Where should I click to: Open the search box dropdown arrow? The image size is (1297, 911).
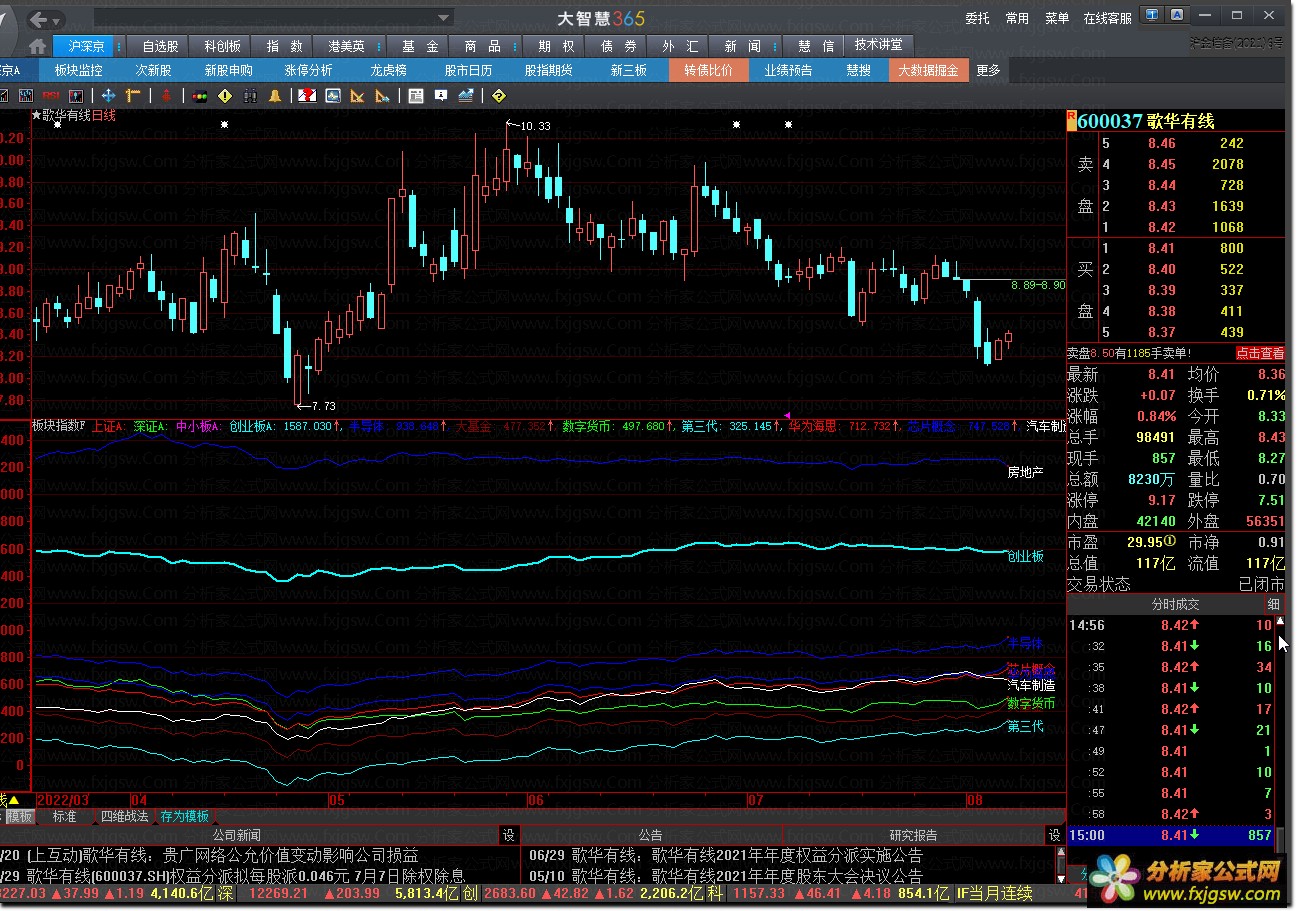click(445, 18)
